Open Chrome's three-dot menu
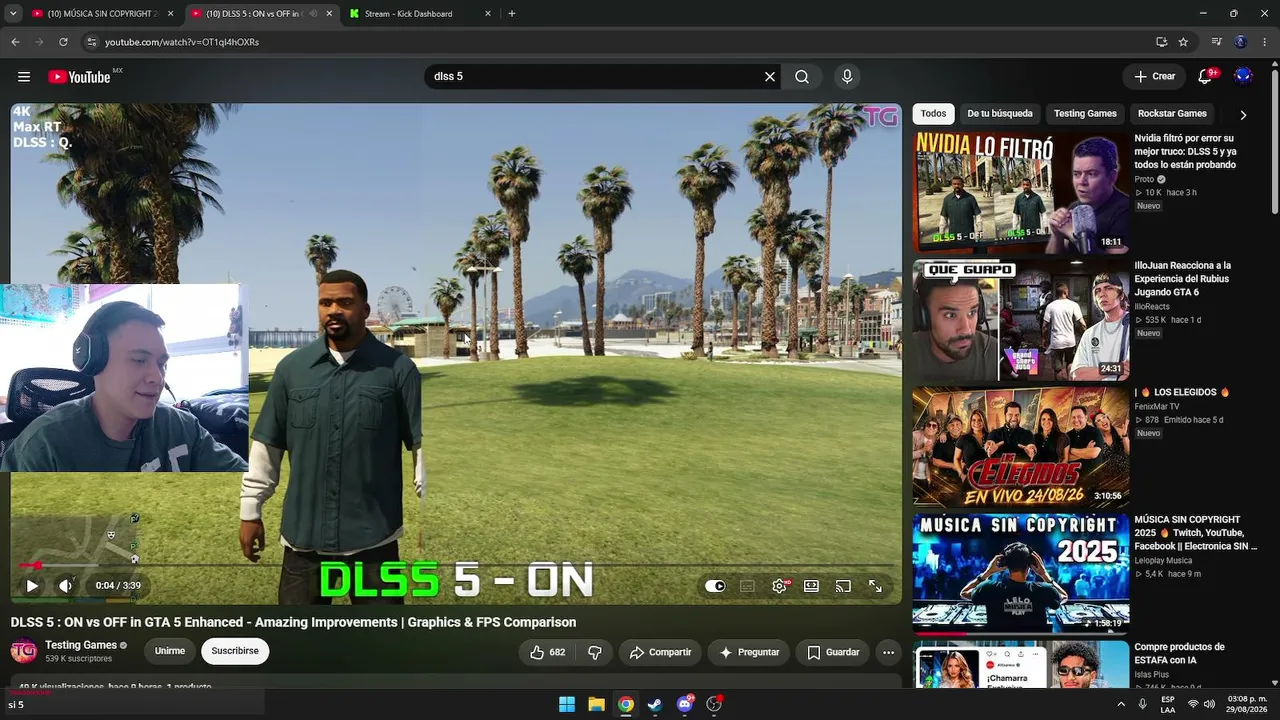1280x720 pixels. [1265, 42]
